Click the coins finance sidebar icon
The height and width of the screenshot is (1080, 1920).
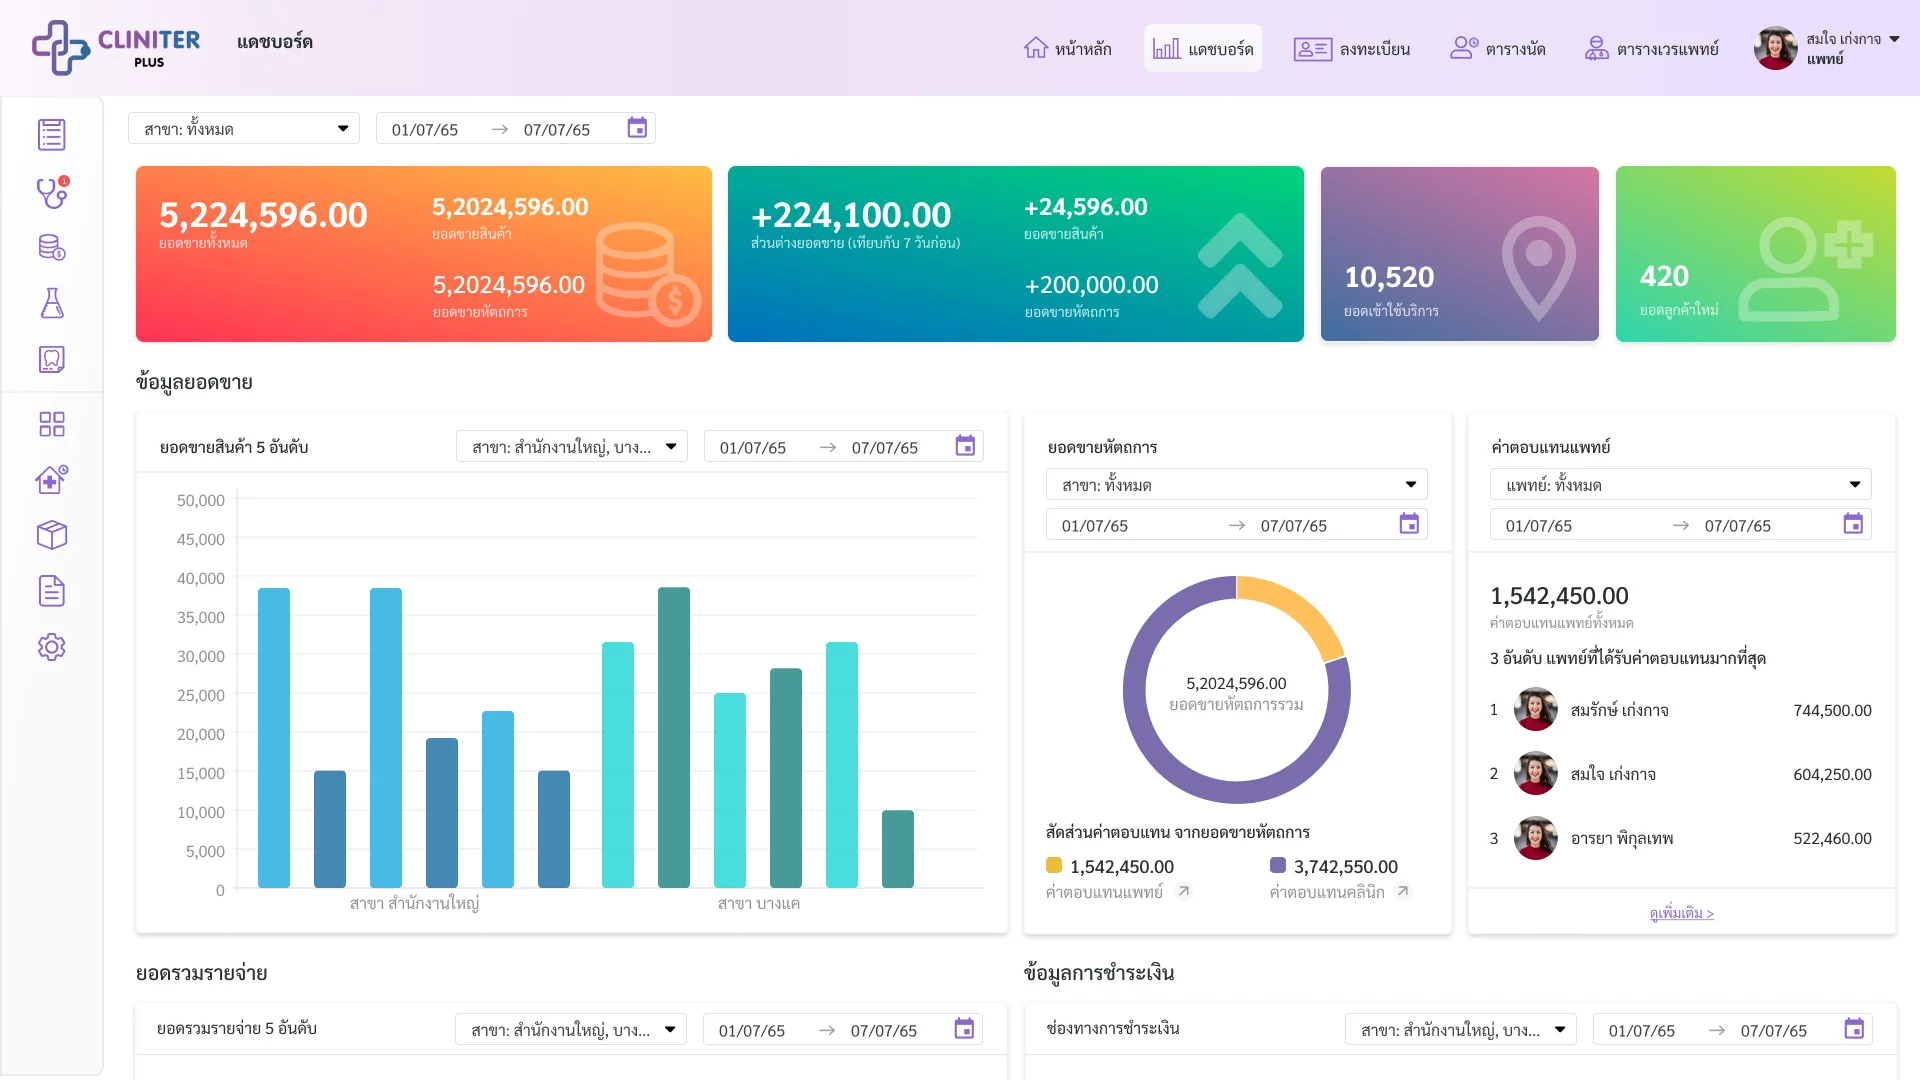(52, 247)
